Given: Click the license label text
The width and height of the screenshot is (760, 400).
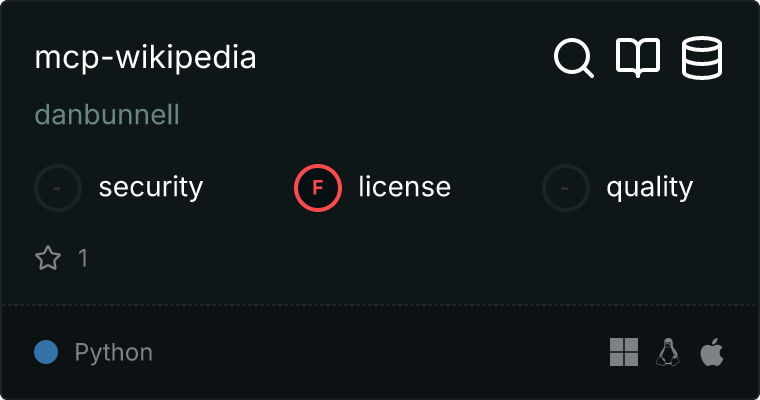Looking at the screenshot, I should (404, 187).
